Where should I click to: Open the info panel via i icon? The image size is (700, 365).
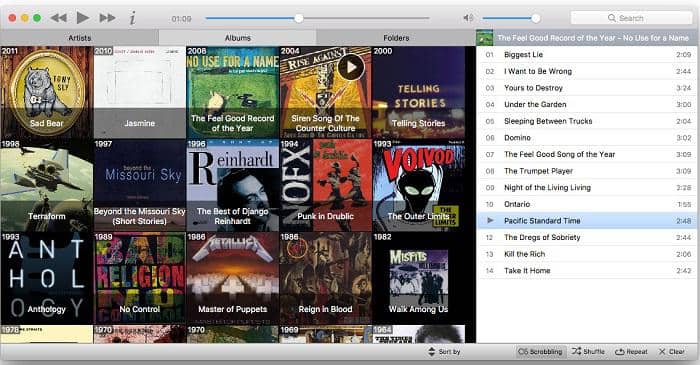coord(132,18)
